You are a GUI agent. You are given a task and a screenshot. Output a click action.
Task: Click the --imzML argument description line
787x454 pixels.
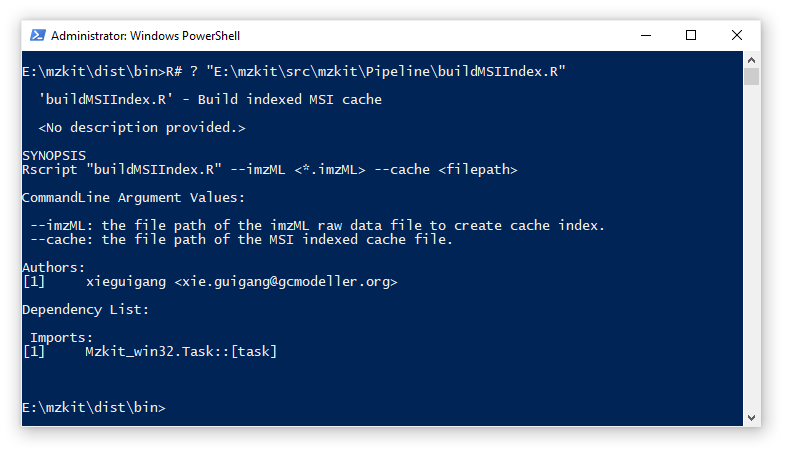317,225
